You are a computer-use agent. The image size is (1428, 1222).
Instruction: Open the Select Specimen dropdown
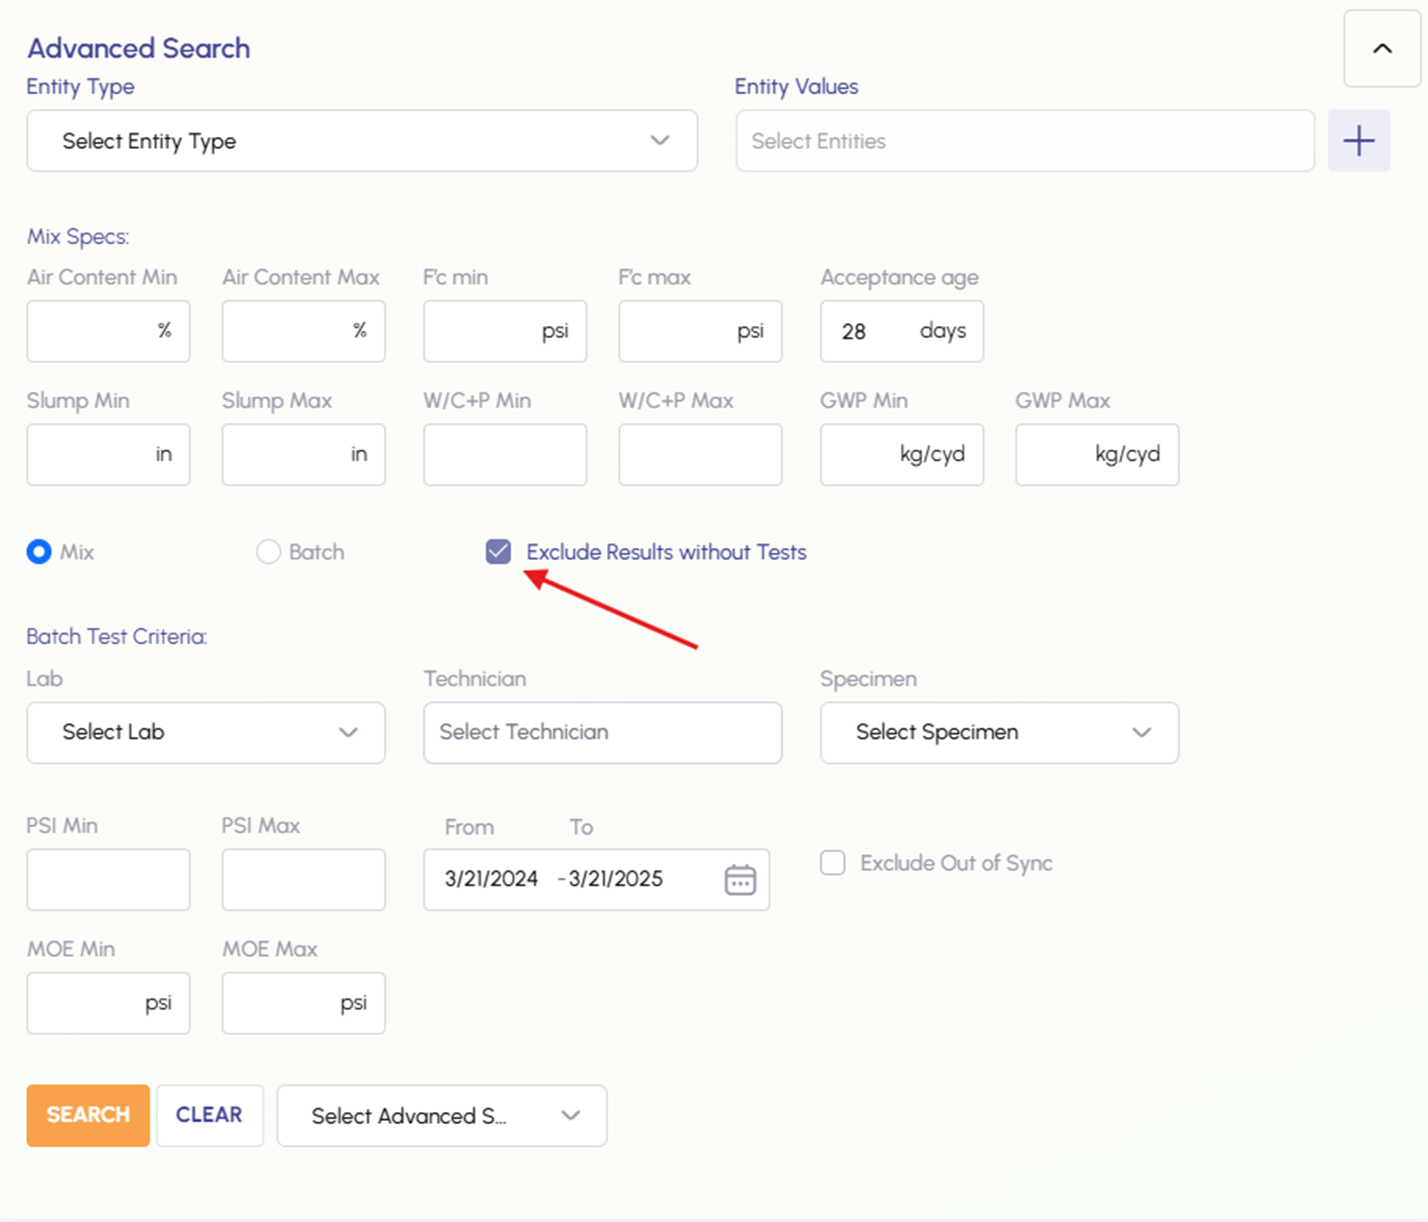[x=999, y=732]
